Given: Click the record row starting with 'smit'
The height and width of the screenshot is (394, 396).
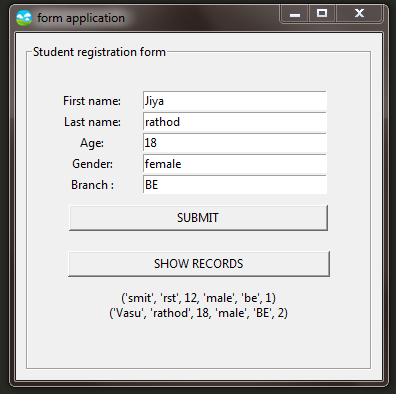Looking at the screenshot, I should click(198, 298).
